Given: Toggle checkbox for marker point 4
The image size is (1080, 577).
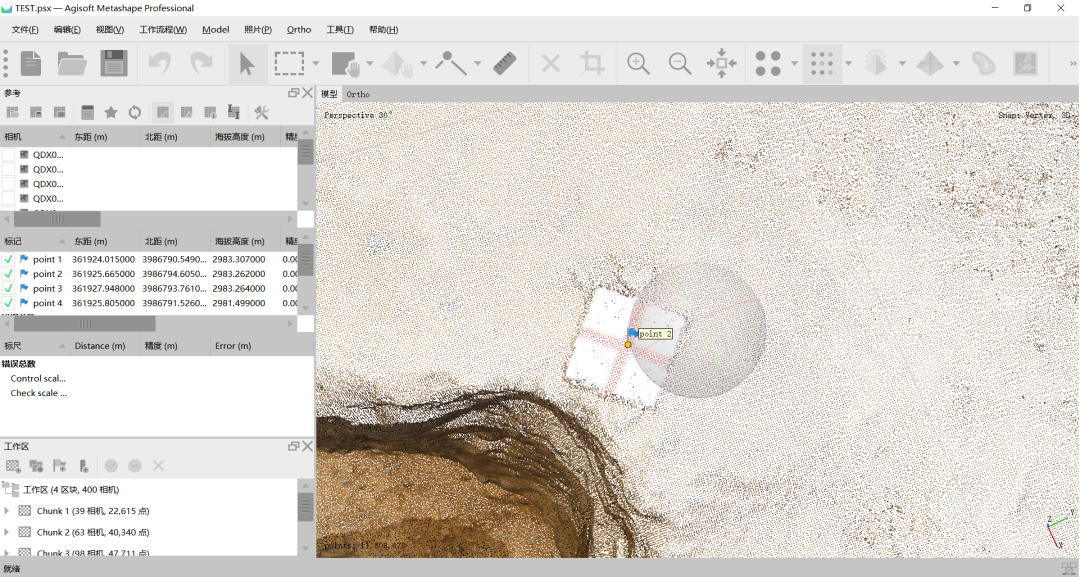Looking at the screenshot, I should pyautogui.click(x=8, y=303).
